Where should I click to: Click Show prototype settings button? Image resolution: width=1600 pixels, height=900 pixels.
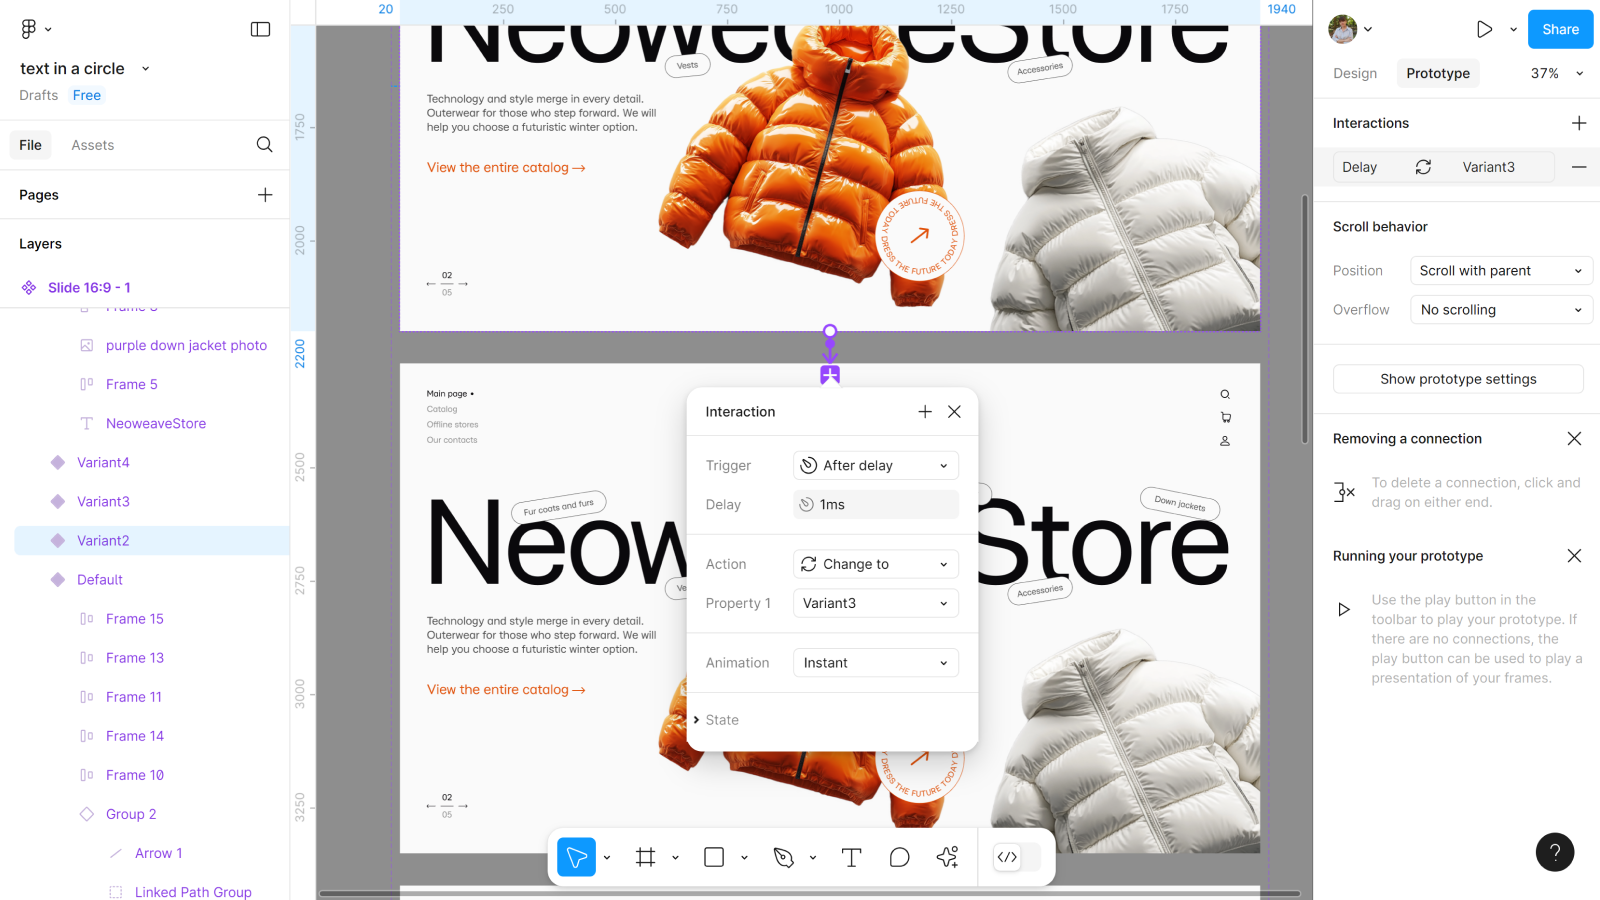tap(1458, 379)
